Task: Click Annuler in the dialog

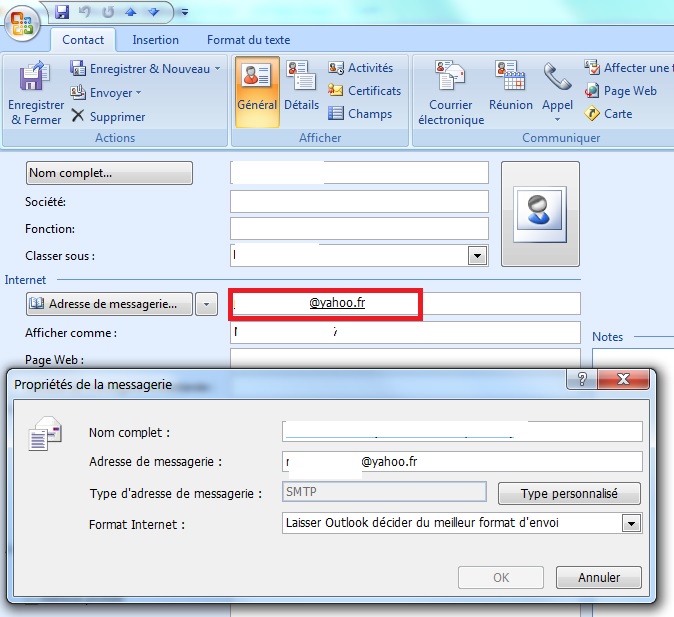Action: 599,577
